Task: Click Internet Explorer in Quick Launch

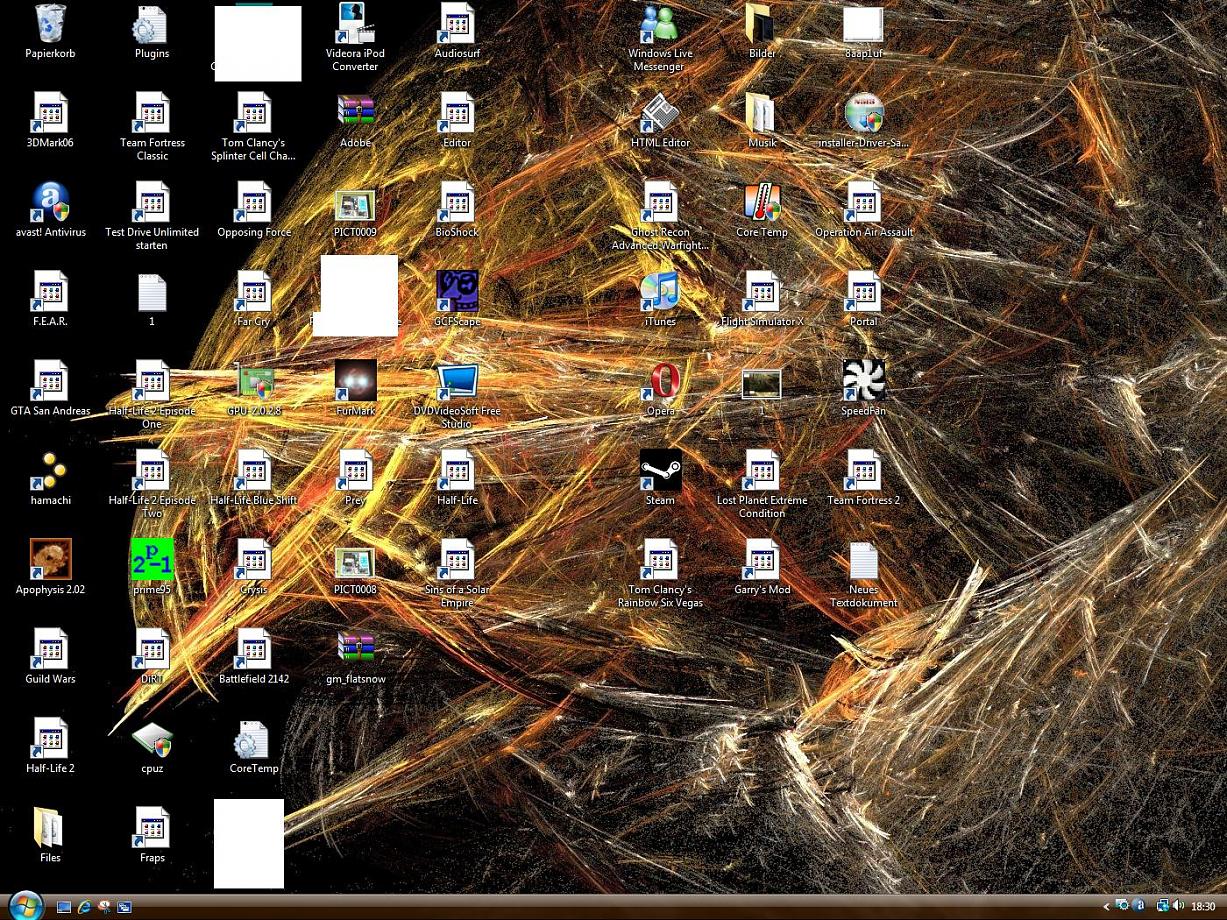Action: (84, 907)
